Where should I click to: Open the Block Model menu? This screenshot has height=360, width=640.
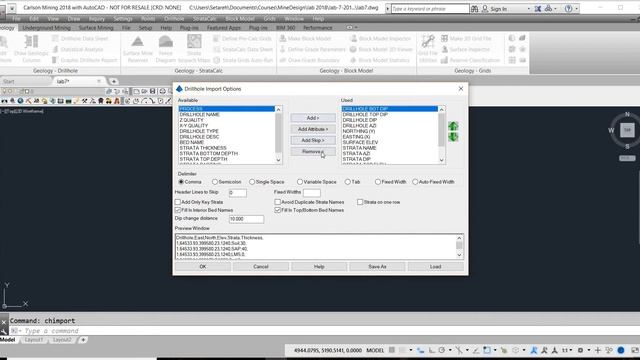tap(240, 19)
